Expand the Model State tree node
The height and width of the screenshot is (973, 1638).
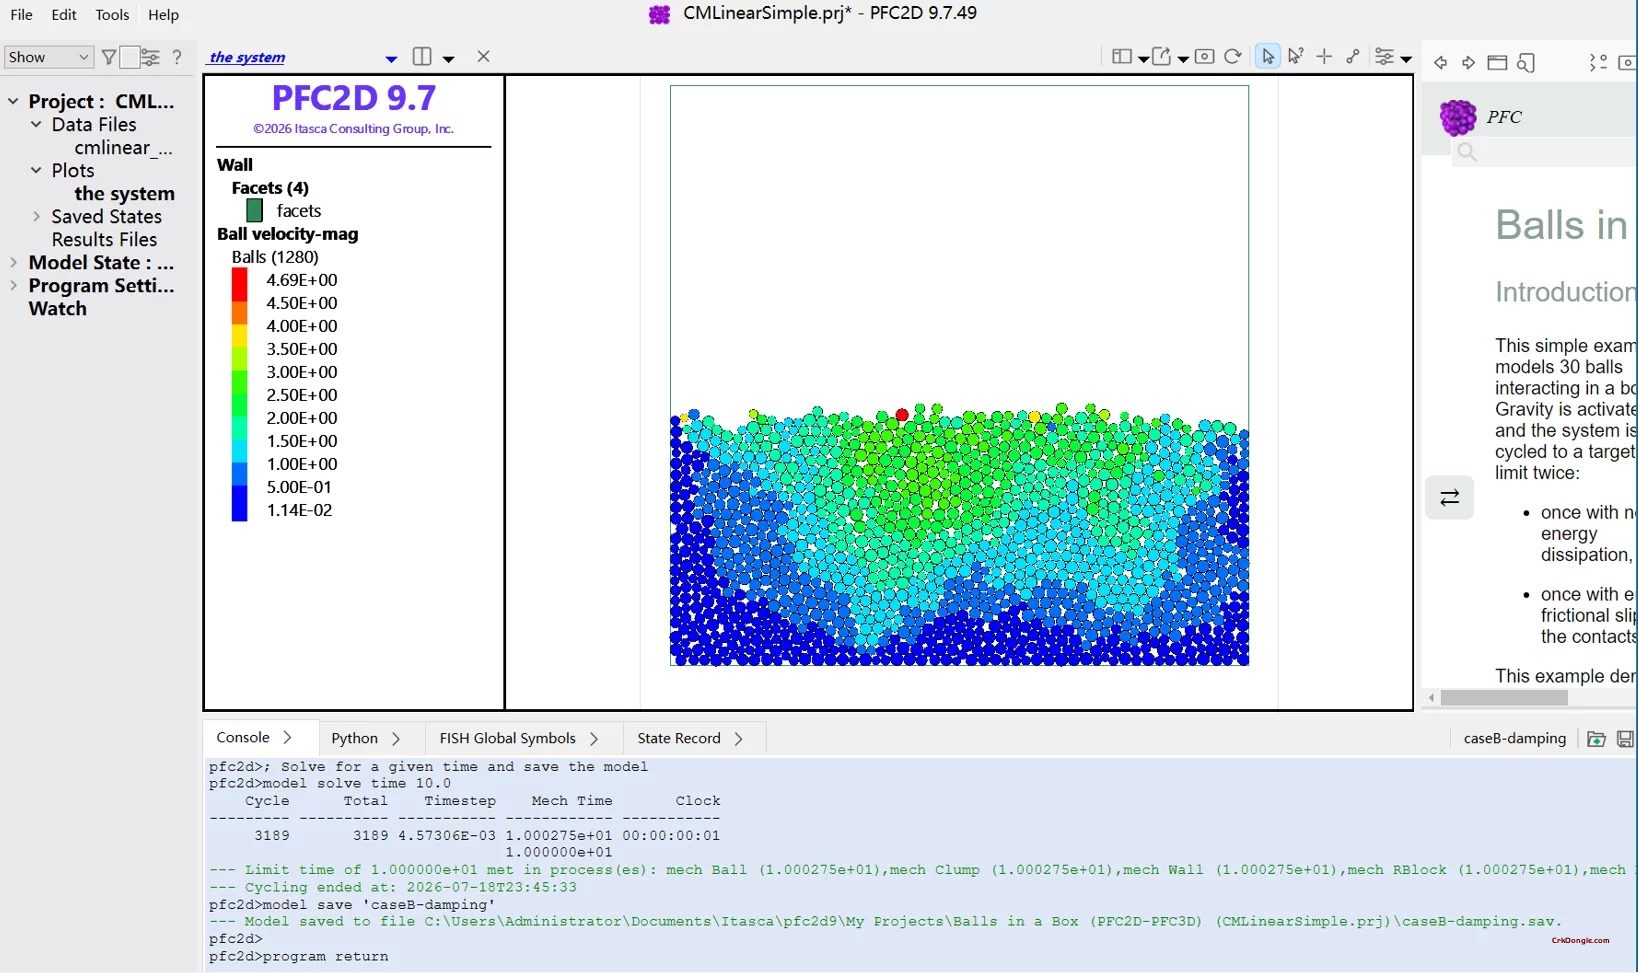click(13, 262)
